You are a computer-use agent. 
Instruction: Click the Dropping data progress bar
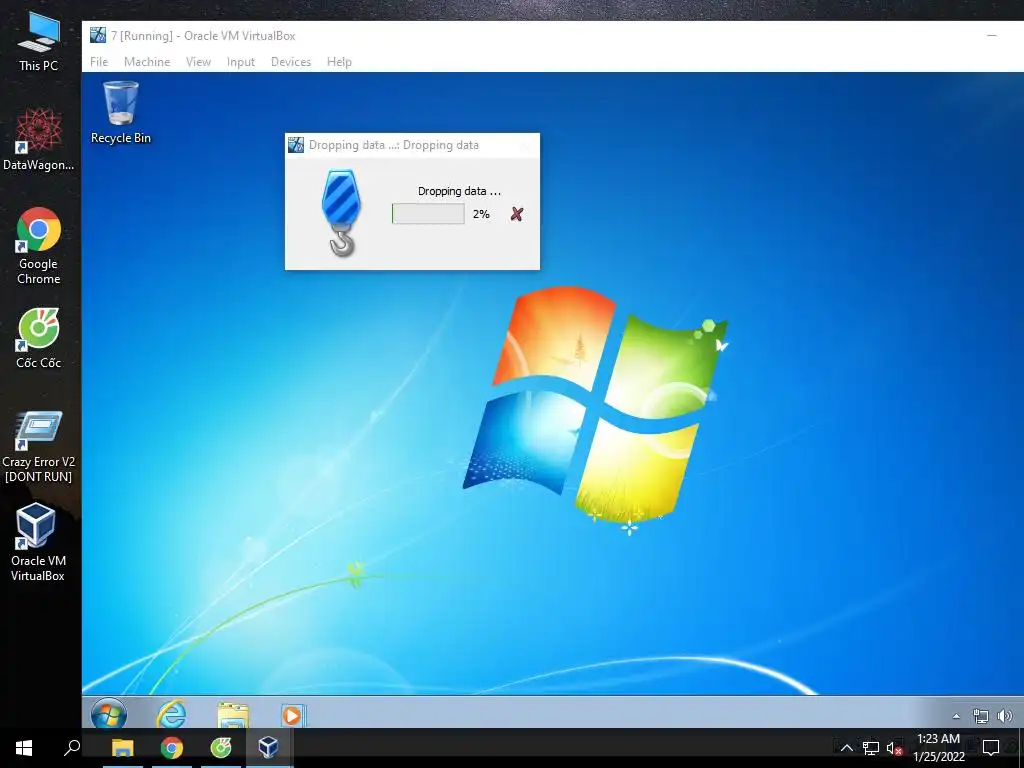(428, 214)
